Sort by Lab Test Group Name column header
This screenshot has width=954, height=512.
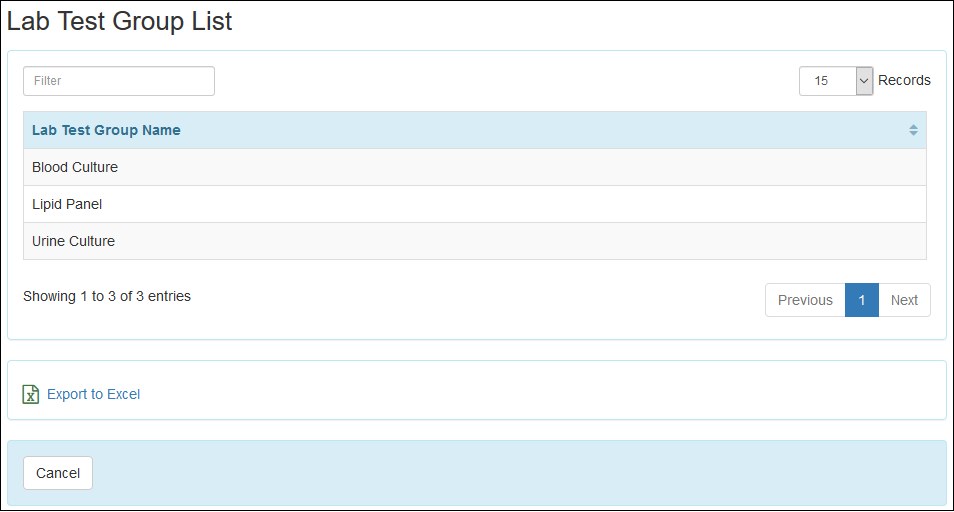click(107, 130)
